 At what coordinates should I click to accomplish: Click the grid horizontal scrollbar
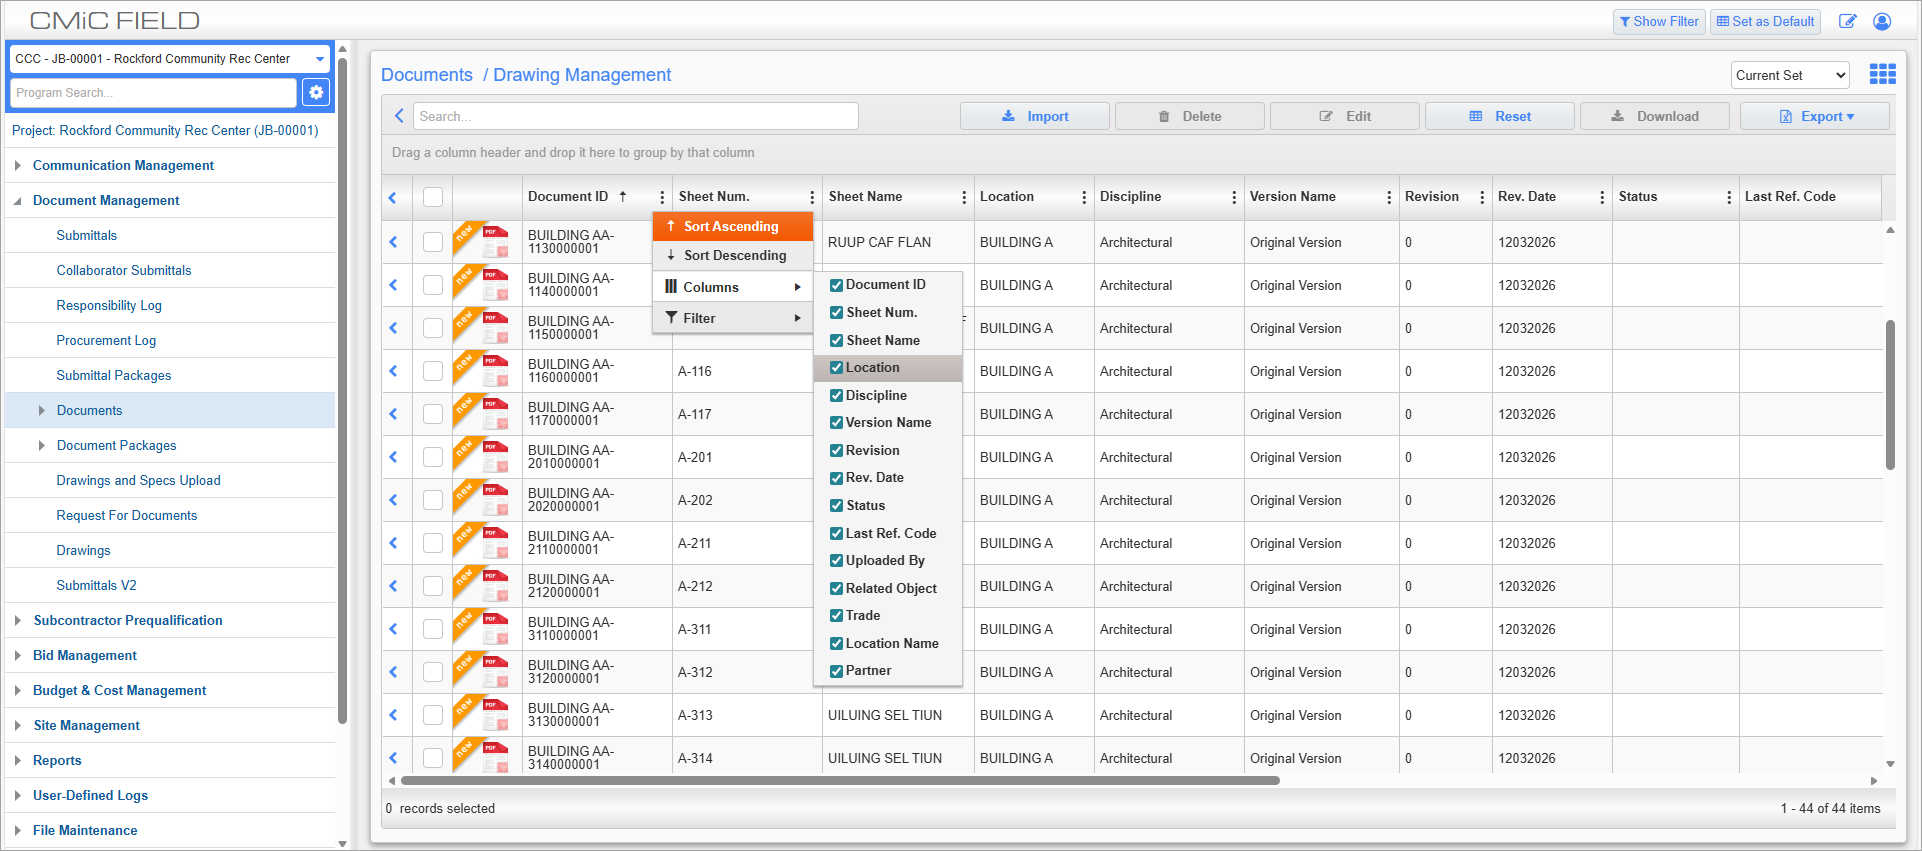[840, 780]
